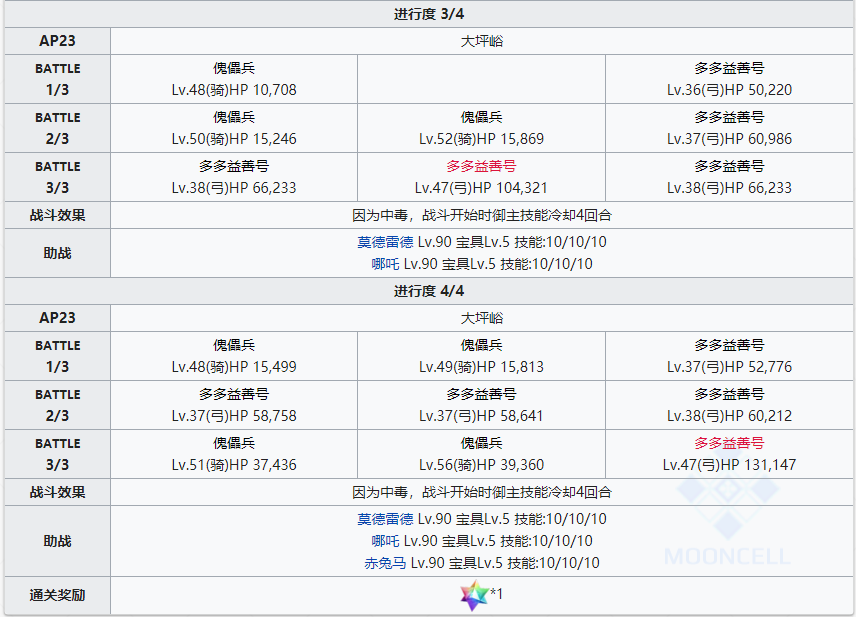
Task: Select text Lv.50(骑)HP 15,246
Action: pos(234,139)
